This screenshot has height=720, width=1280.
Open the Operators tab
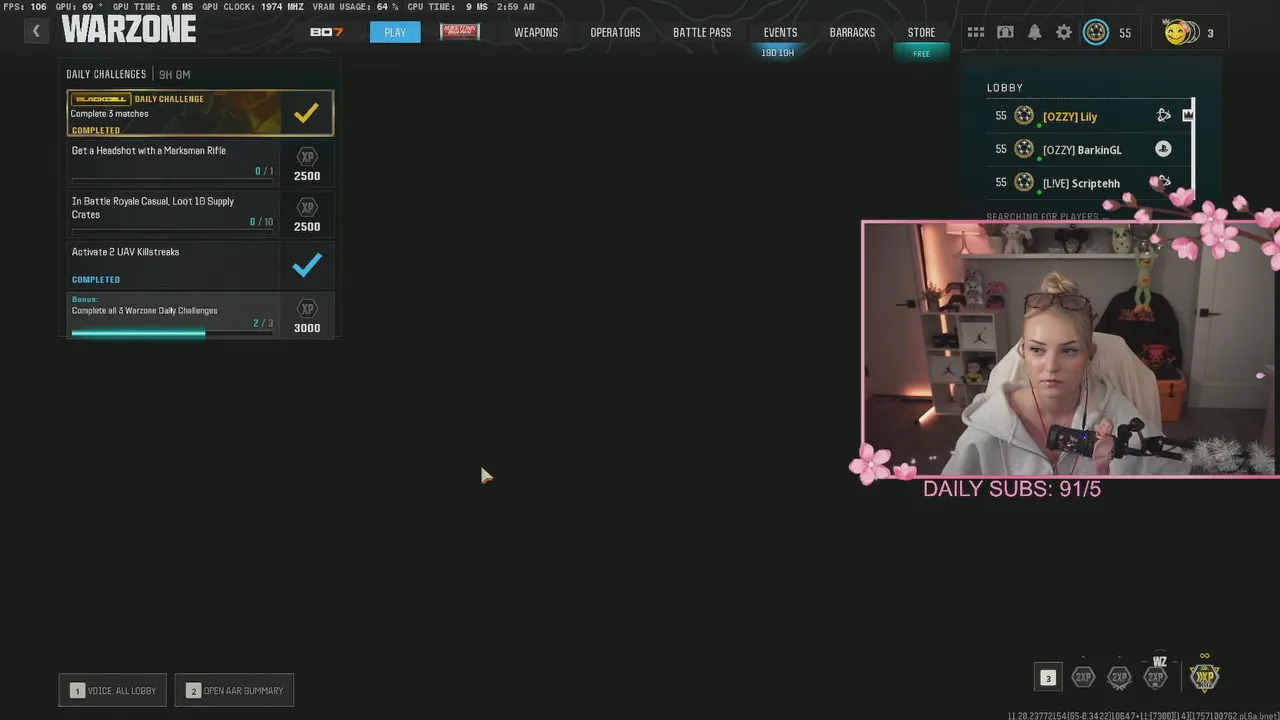coord(615,32)
